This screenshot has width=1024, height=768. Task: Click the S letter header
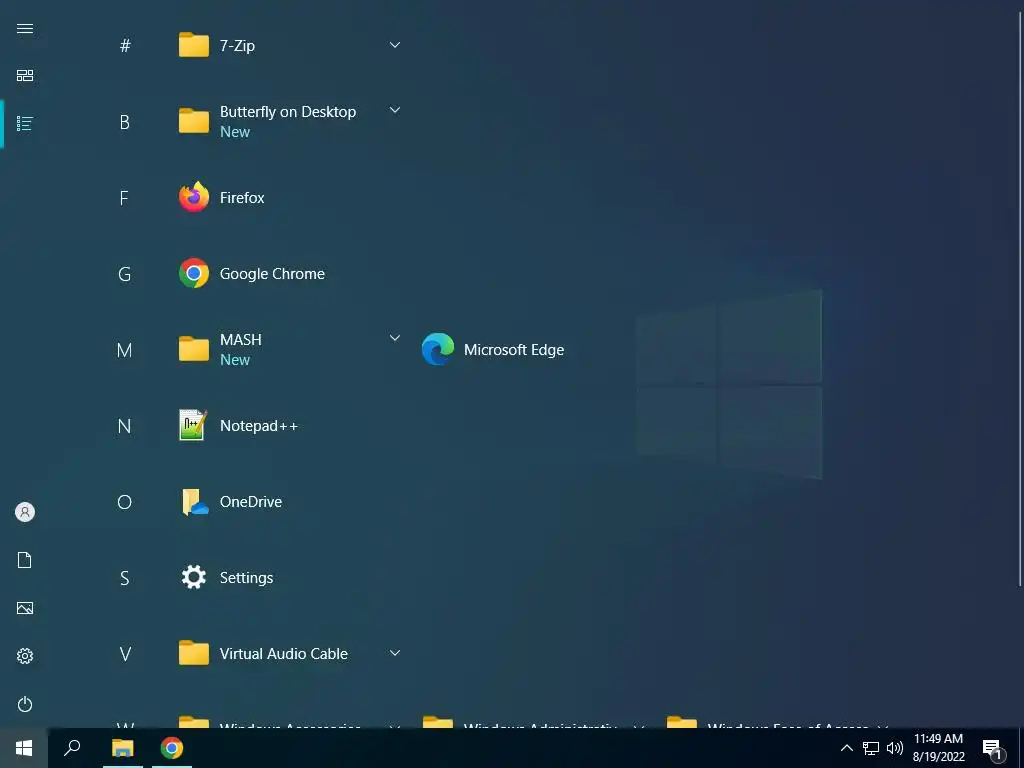pyautogui.click(x=125, y=578)
